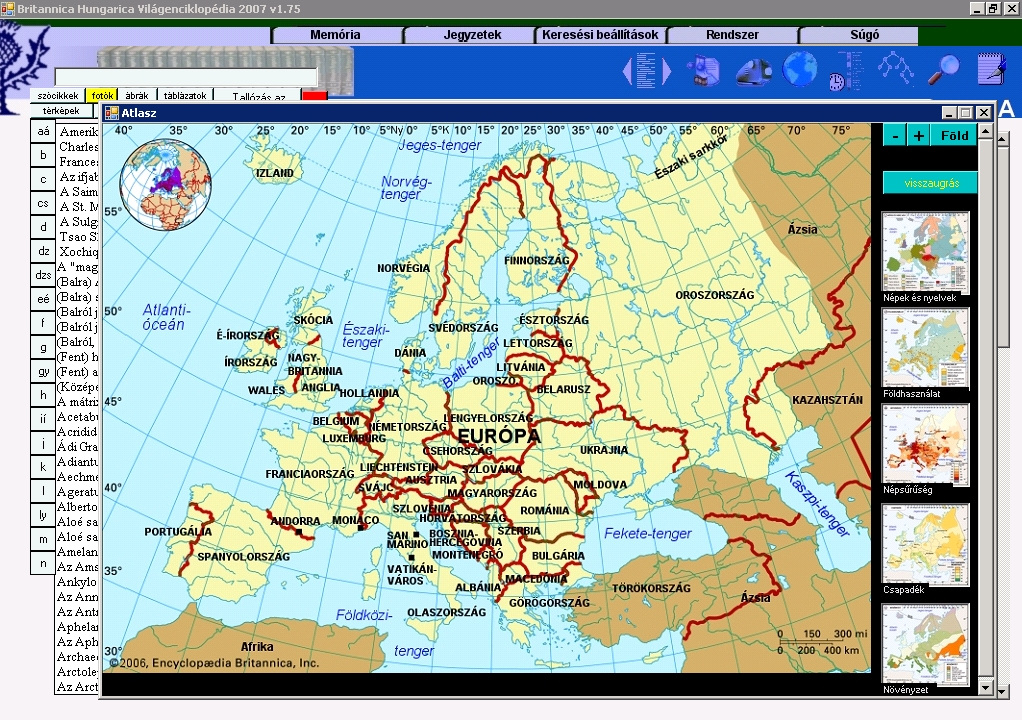The image size is (1022, 720).
Task: Select the 'gy' letter index button
Action: tap(43, 371)
